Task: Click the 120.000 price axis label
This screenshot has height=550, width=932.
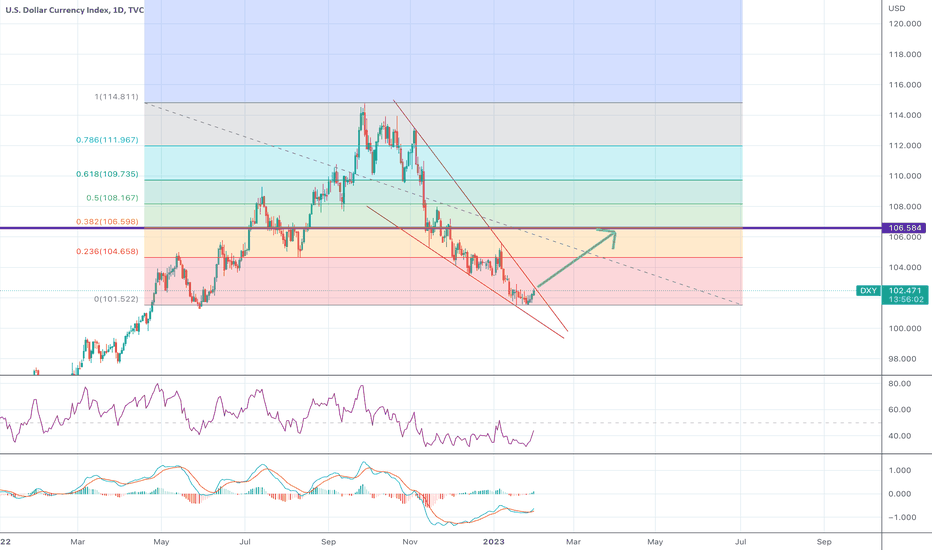Action: 905,24
